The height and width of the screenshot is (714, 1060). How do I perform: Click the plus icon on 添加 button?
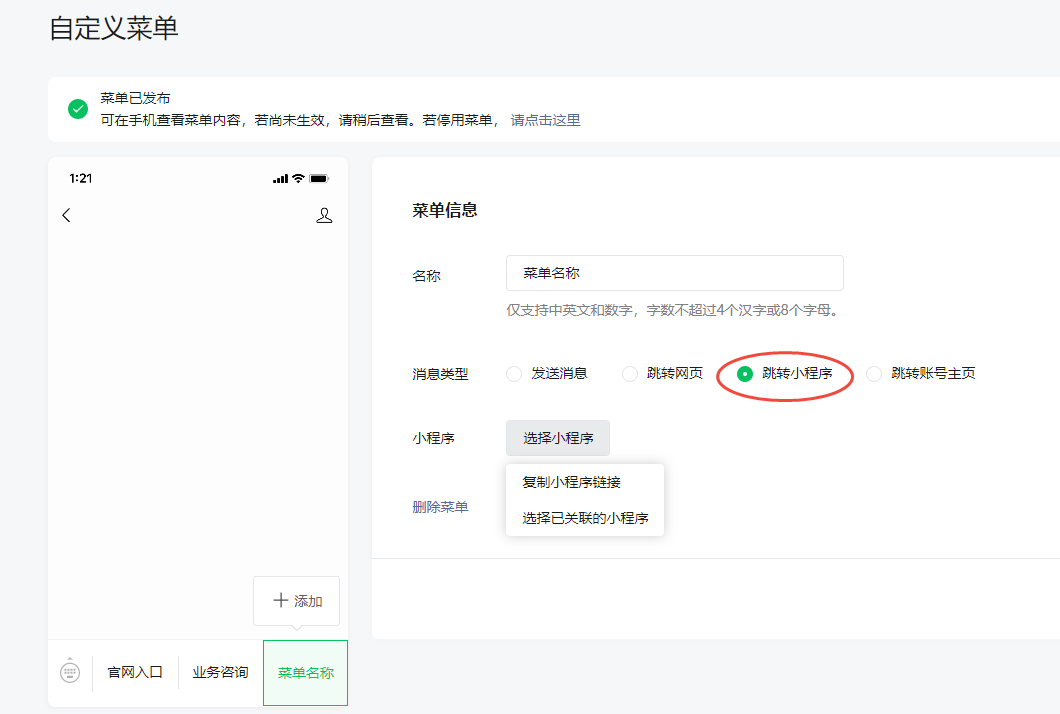tap(281, 600)
